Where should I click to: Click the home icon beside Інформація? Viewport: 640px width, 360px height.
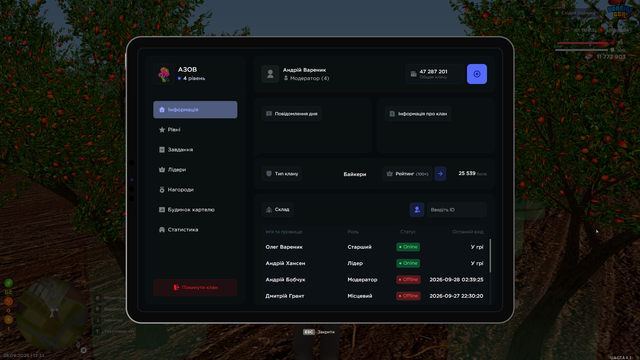tap(162, 110)
